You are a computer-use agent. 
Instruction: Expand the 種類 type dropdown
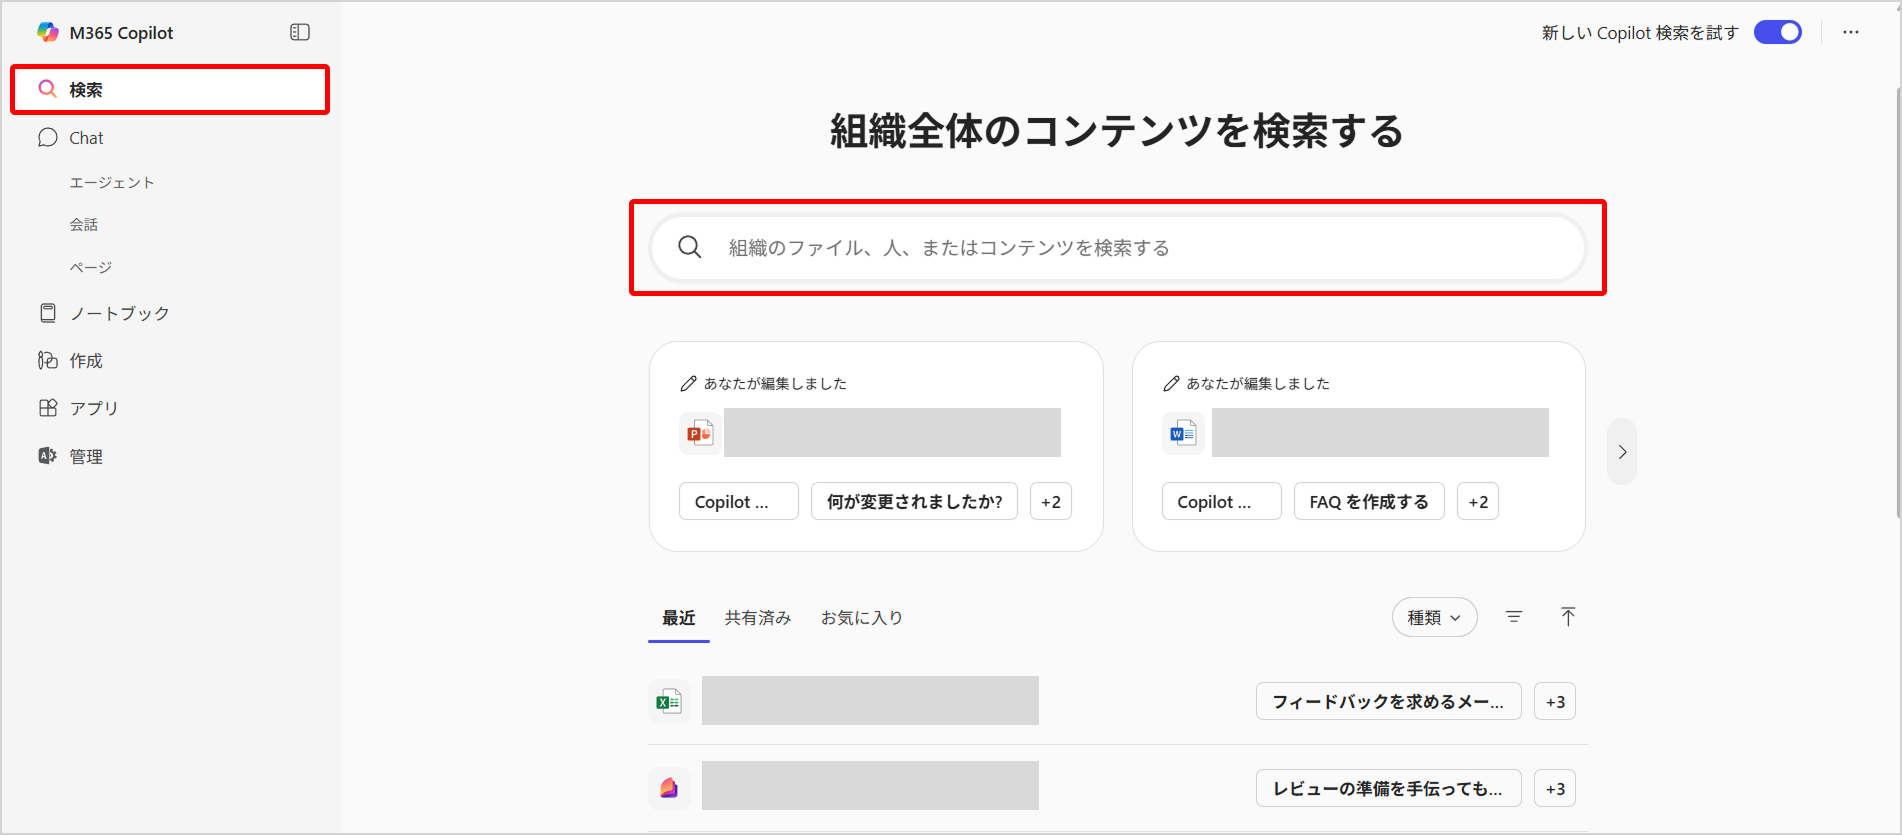[x=1434, y=618]
